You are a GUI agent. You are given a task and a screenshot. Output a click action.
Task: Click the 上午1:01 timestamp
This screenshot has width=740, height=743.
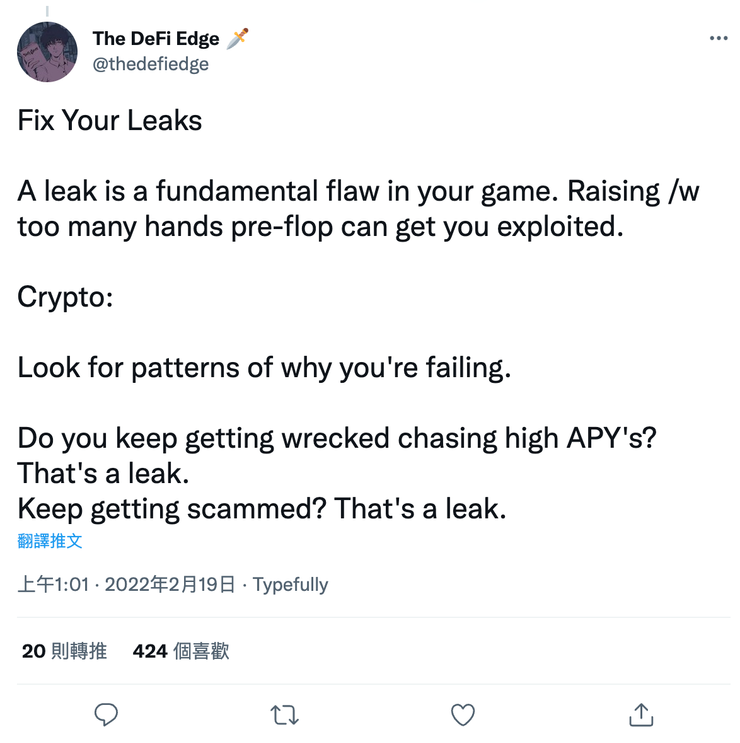coord(56,585)
